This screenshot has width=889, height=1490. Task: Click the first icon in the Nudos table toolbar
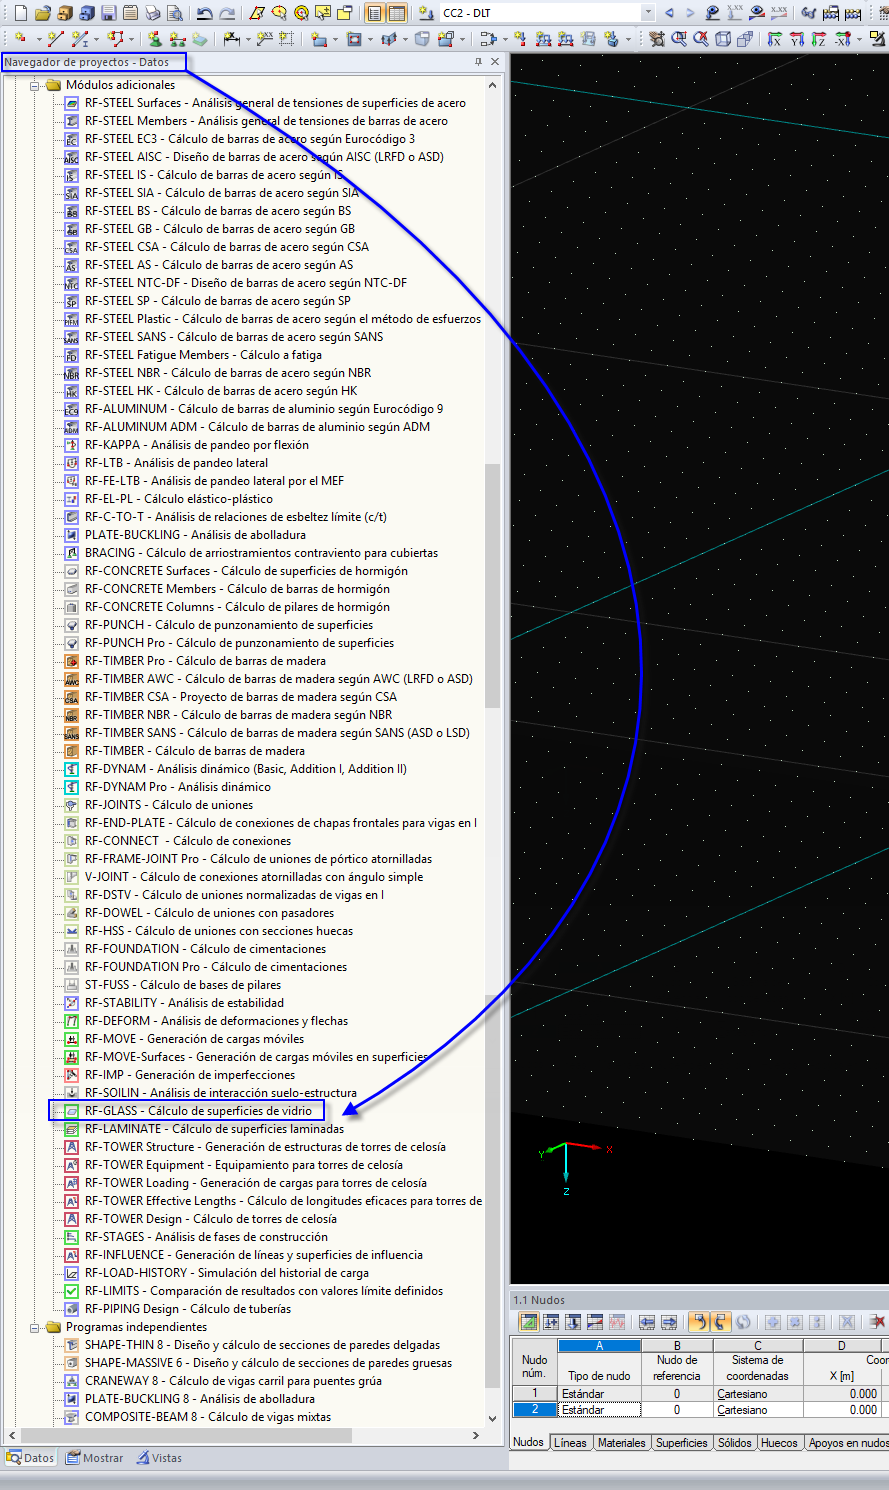tap(528, 1322)
